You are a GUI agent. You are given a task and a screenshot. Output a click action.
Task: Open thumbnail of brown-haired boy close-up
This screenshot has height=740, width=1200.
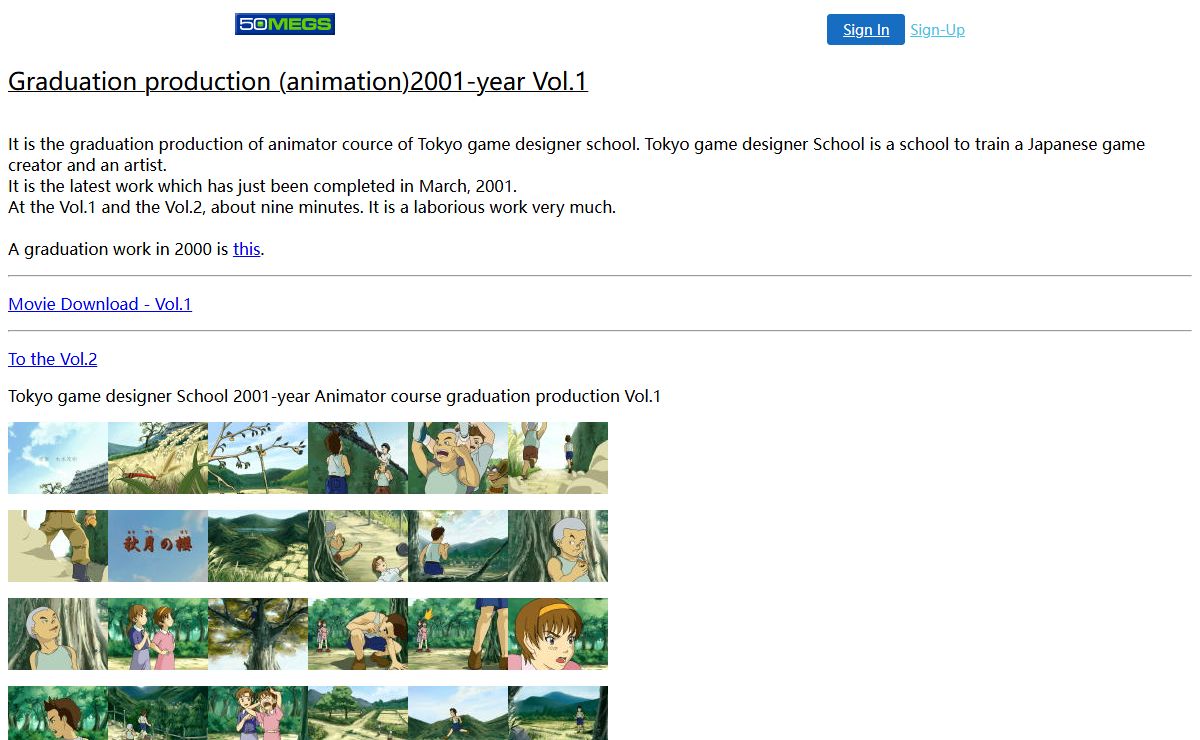coord(58,713)
